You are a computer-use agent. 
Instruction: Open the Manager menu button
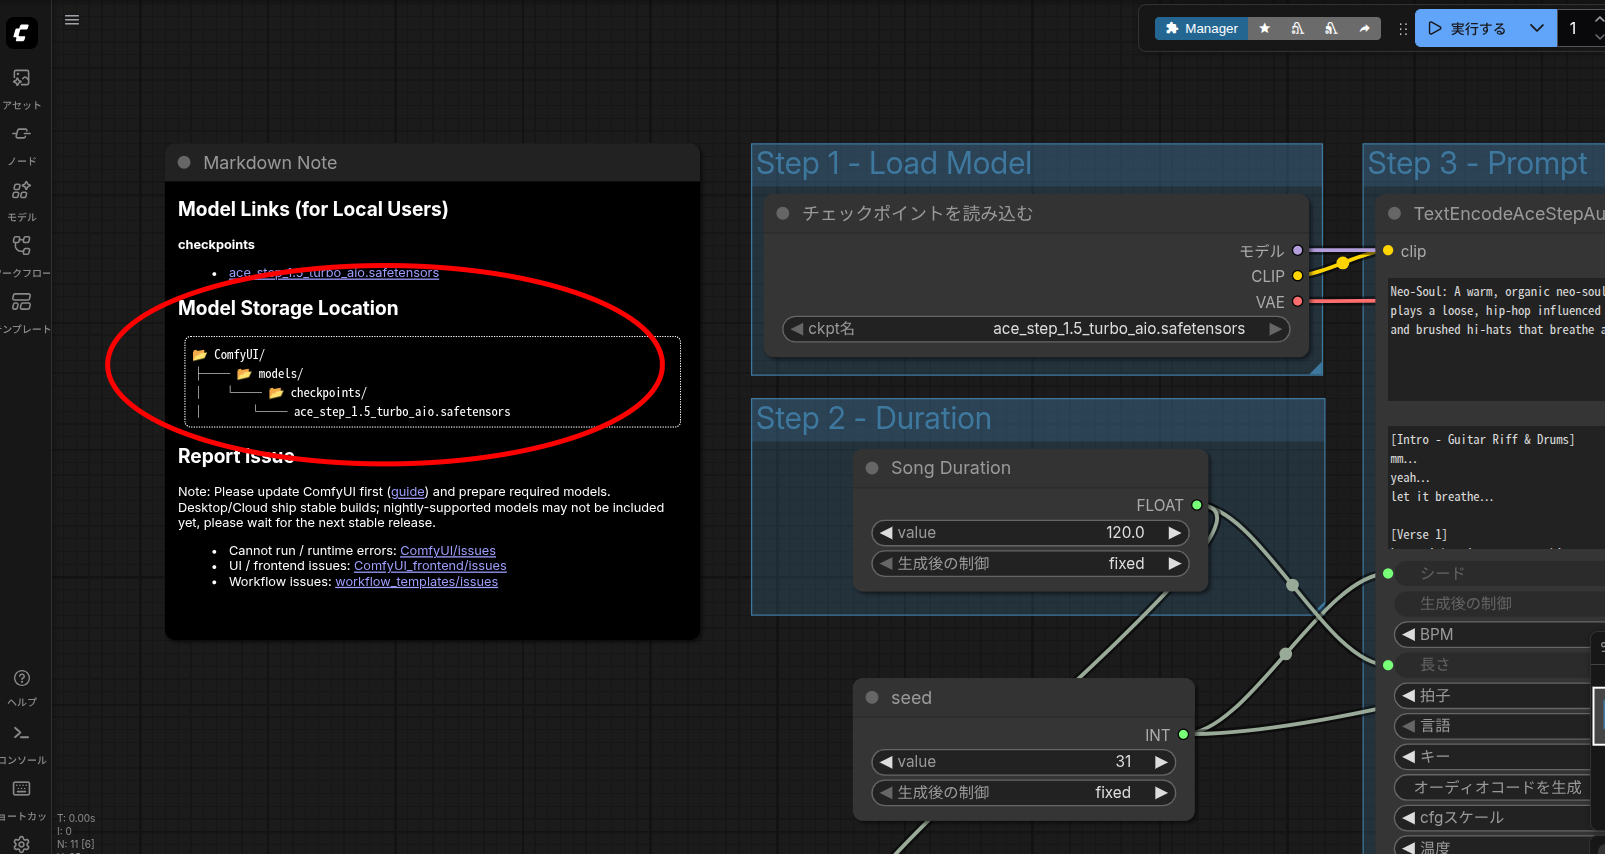[x=1201, y=29]
